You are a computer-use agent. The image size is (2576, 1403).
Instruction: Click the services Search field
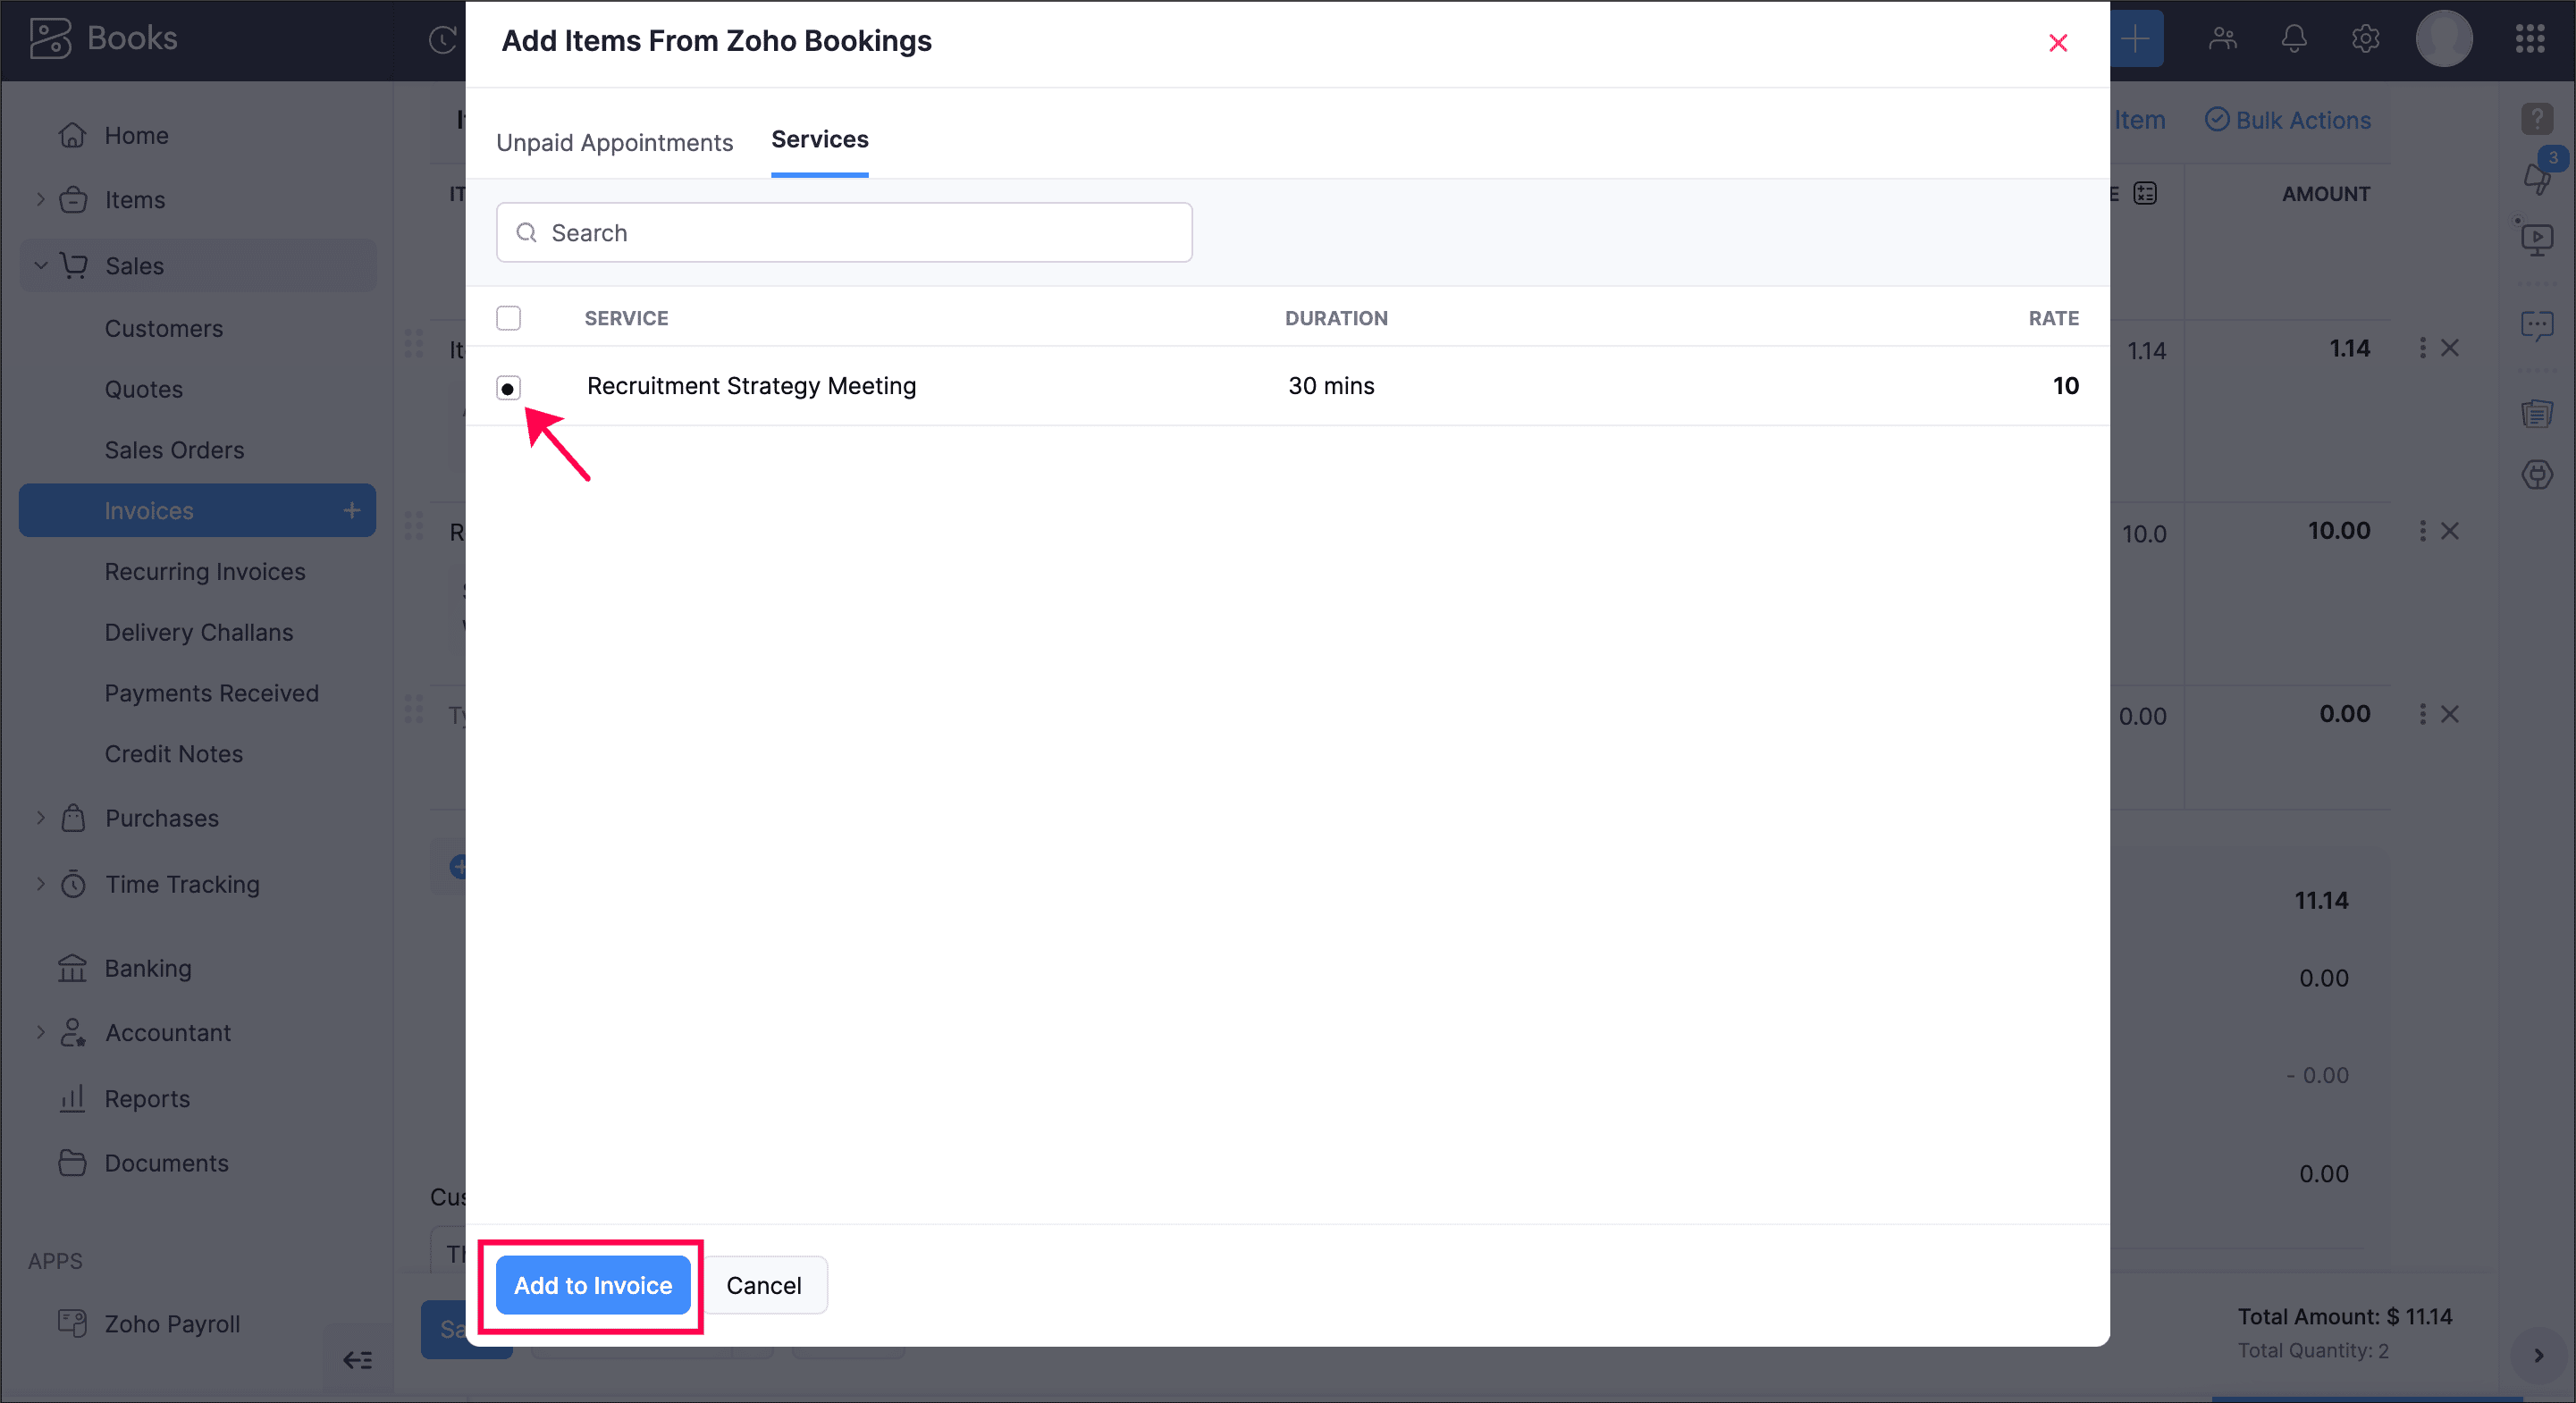[843, 233]
